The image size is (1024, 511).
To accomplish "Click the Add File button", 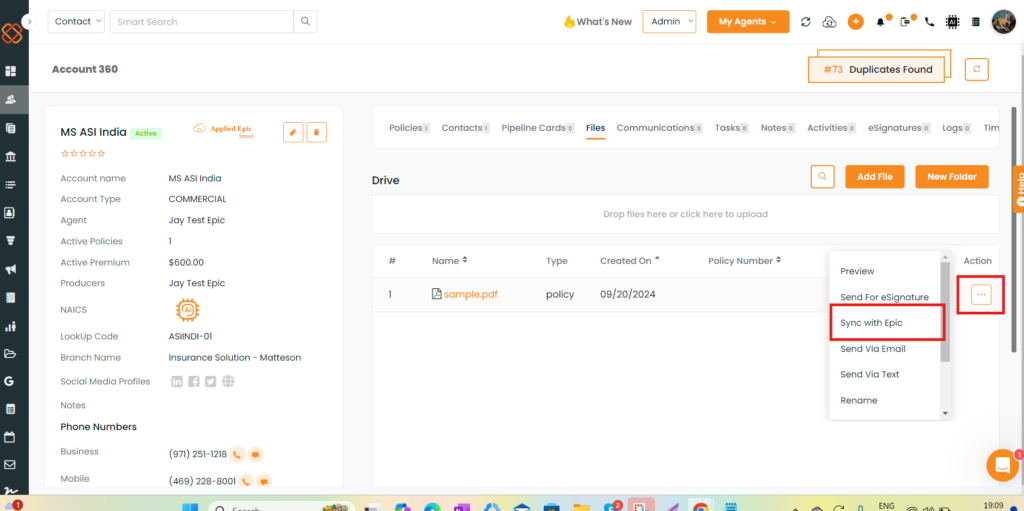I will coord(874,176).
